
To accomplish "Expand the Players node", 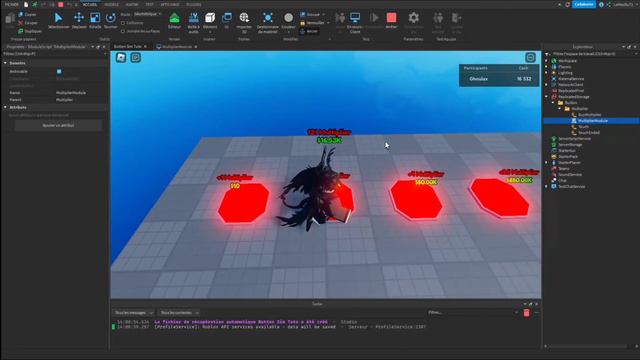I will click(547, 67).
